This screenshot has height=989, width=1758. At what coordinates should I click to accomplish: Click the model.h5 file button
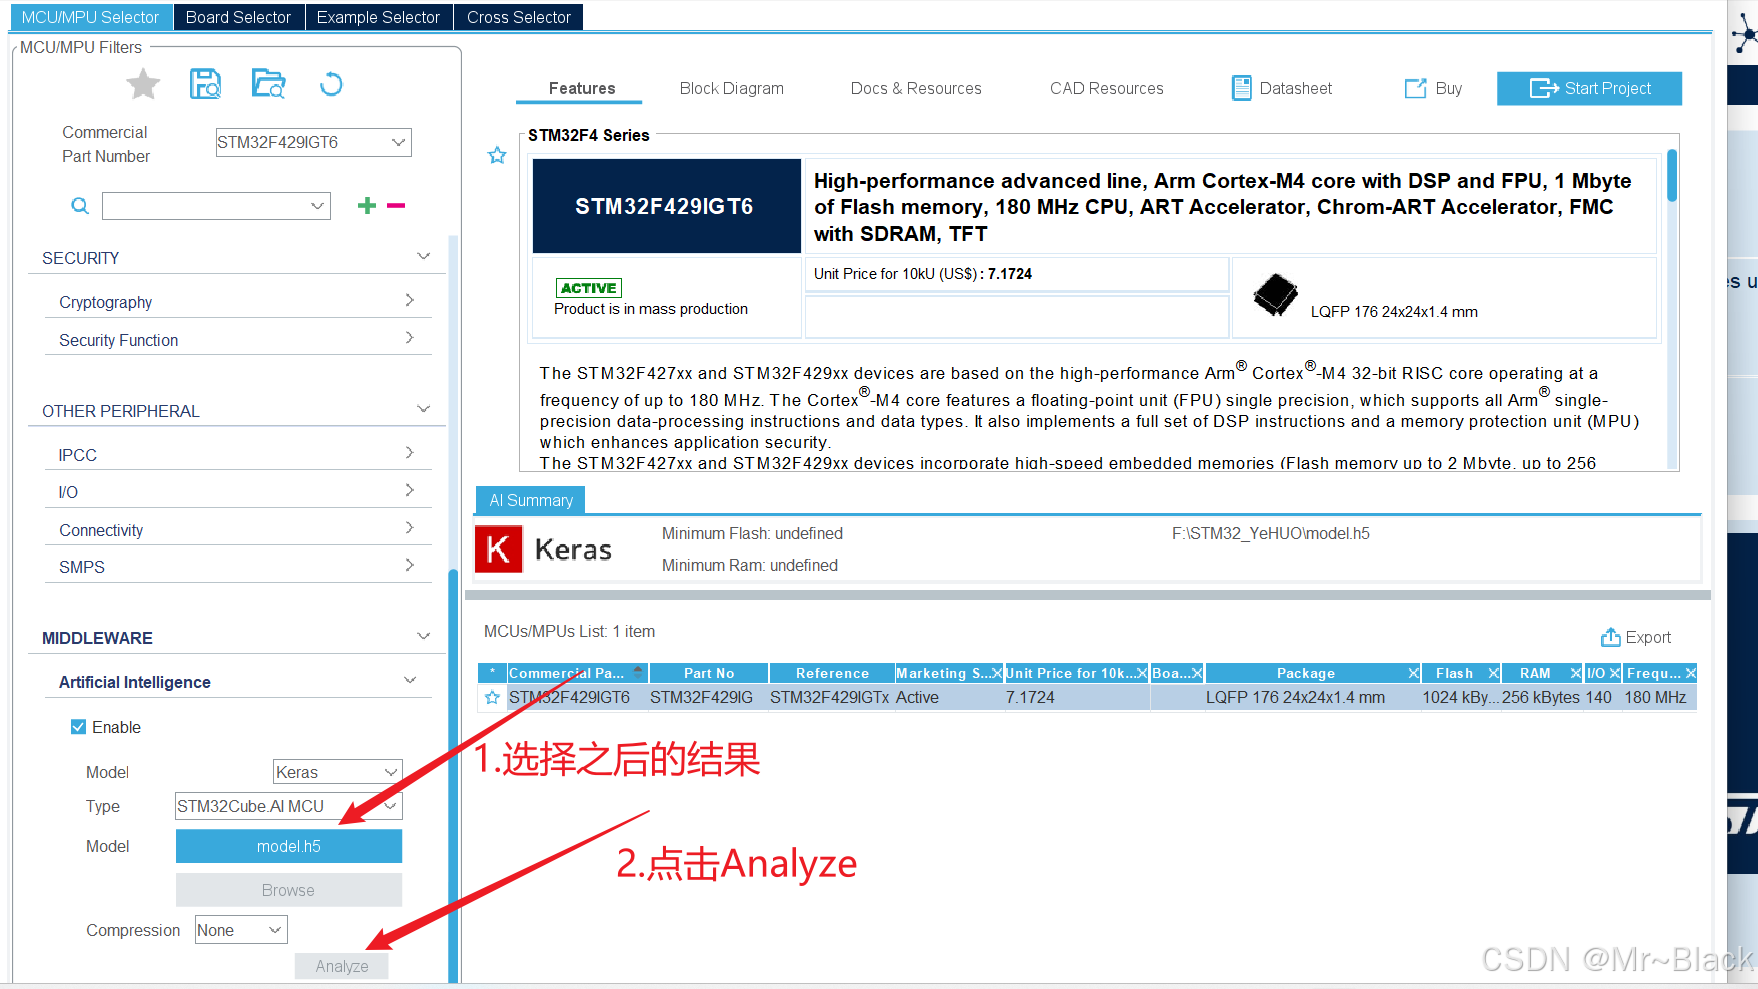click(289, 846)
